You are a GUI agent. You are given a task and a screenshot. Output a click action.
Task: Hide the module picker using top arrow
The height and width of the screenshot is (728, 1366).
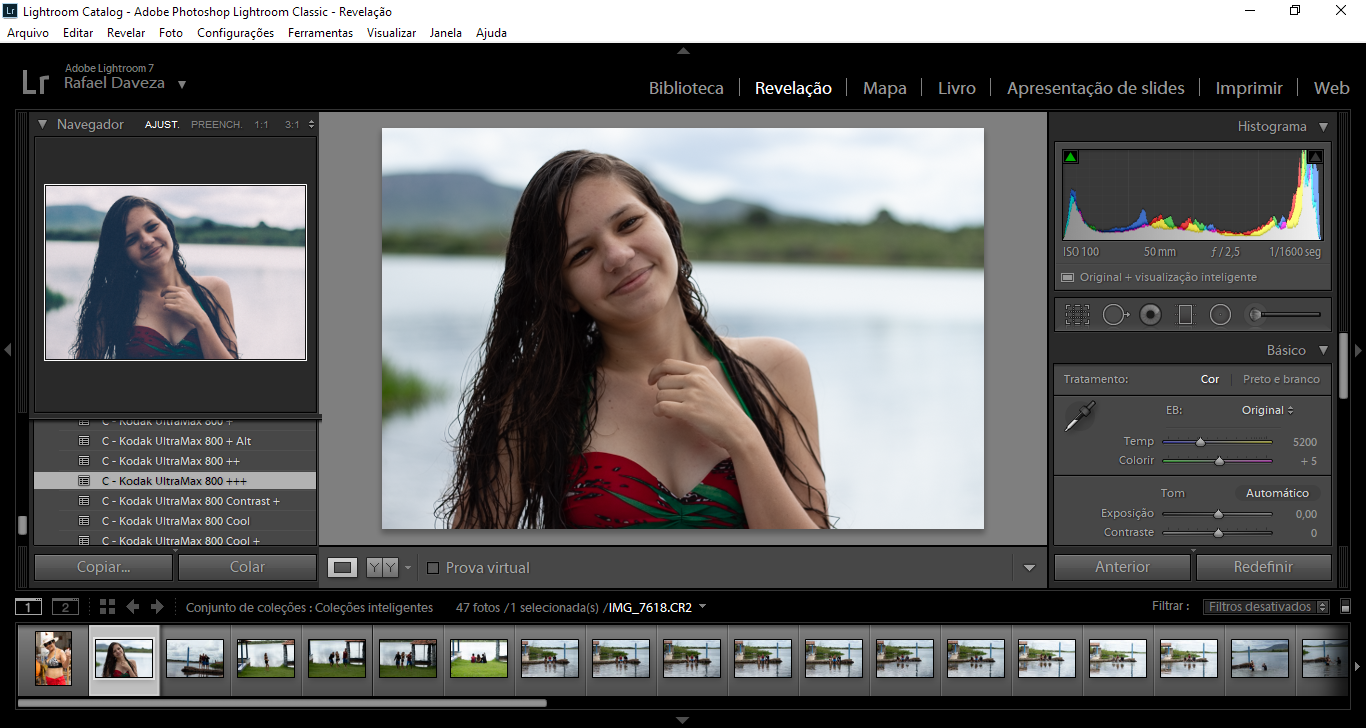683,50
